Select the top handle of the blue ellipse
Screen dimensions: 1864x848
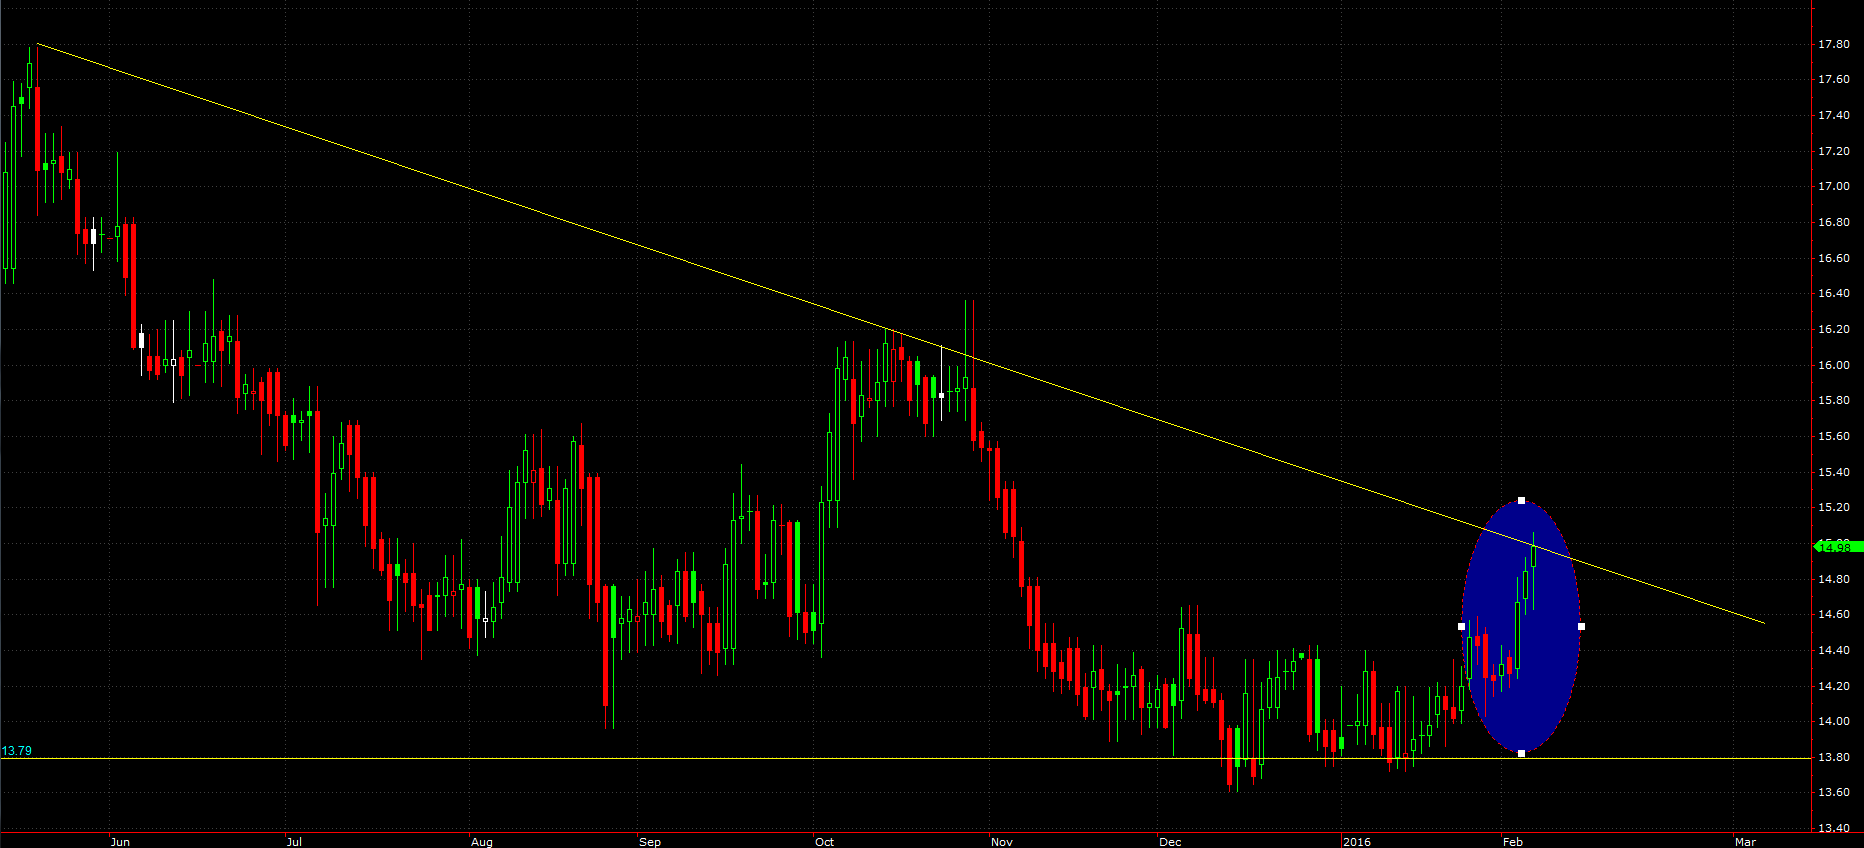click(1521, 500)
